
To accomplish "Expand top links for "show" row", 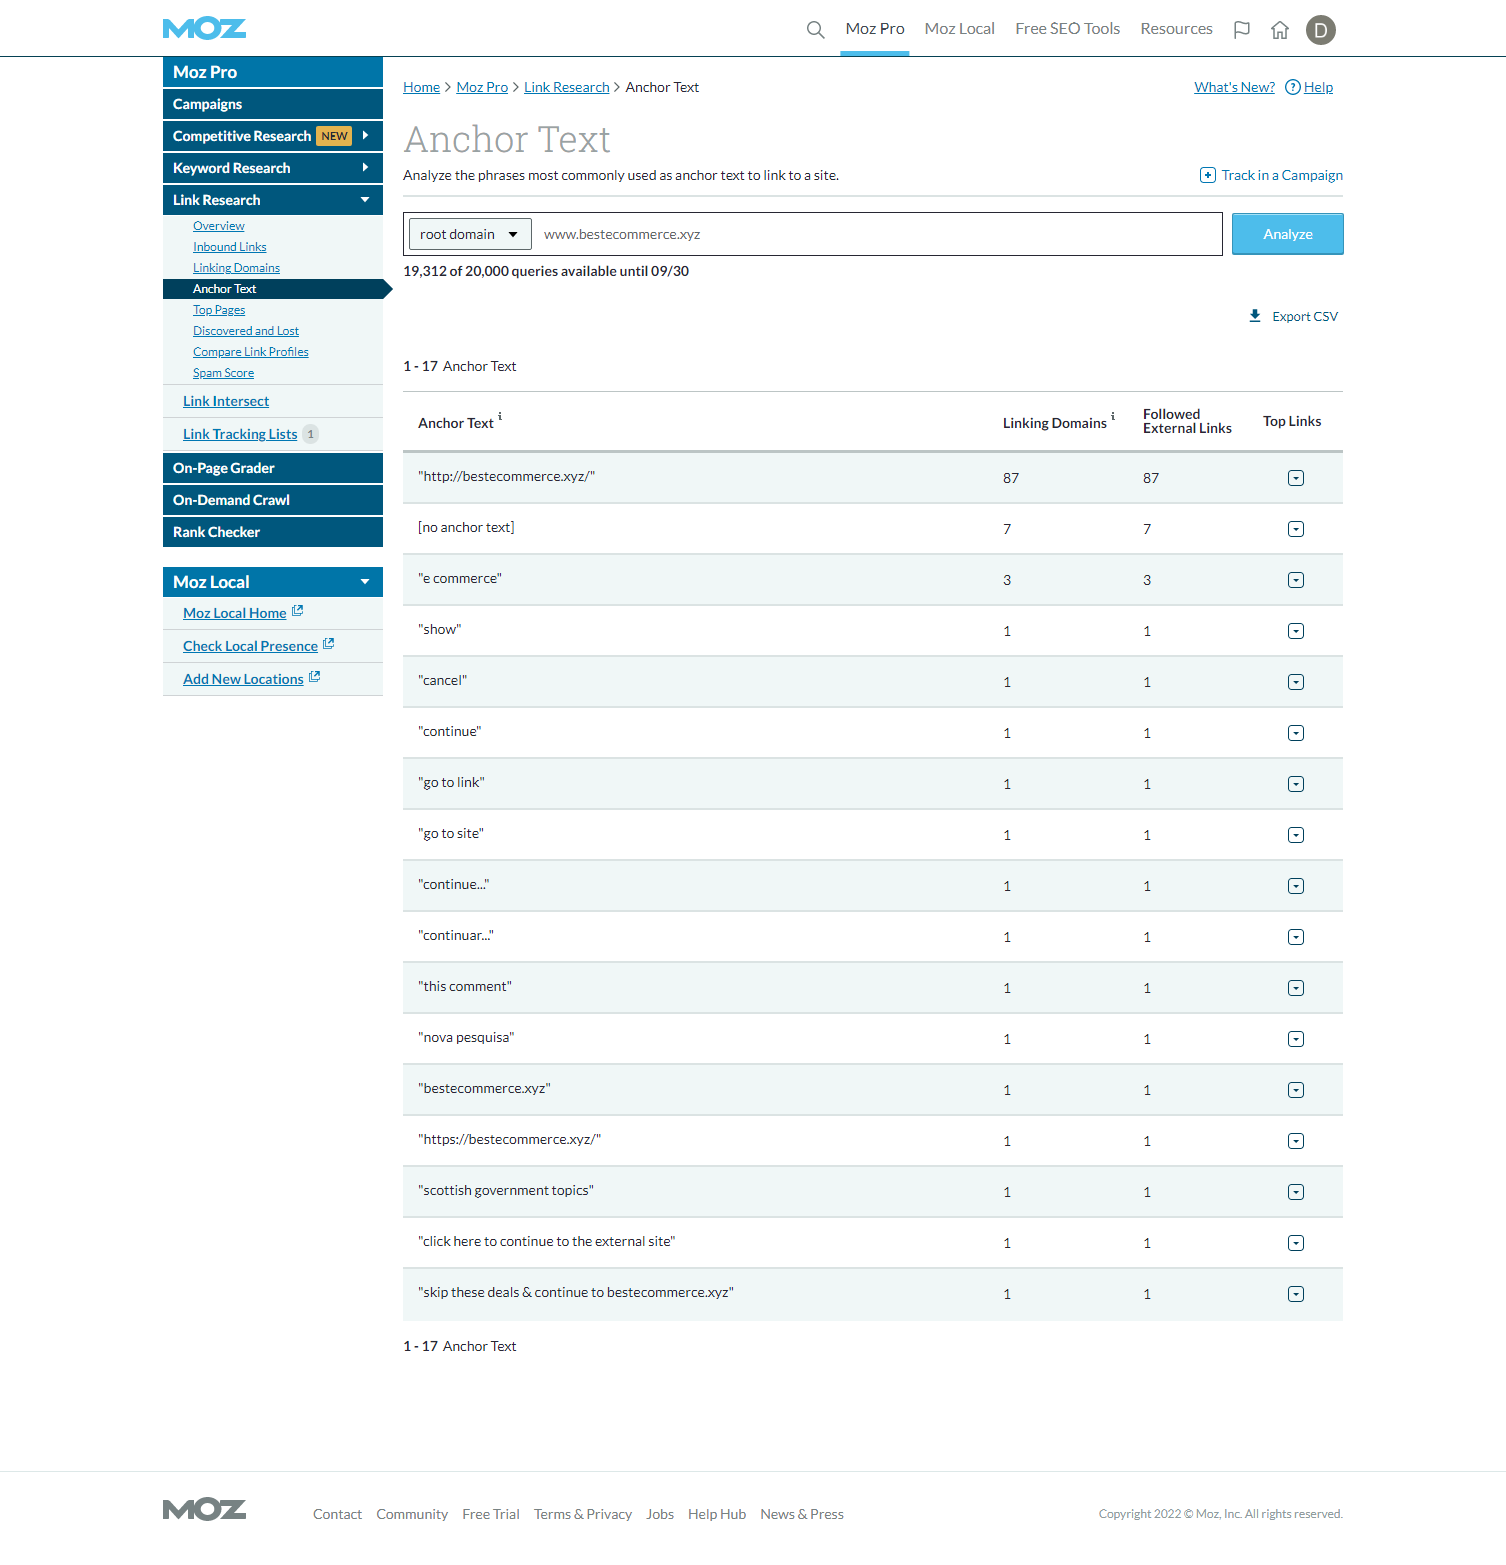I will click(x=1296, y=631).
